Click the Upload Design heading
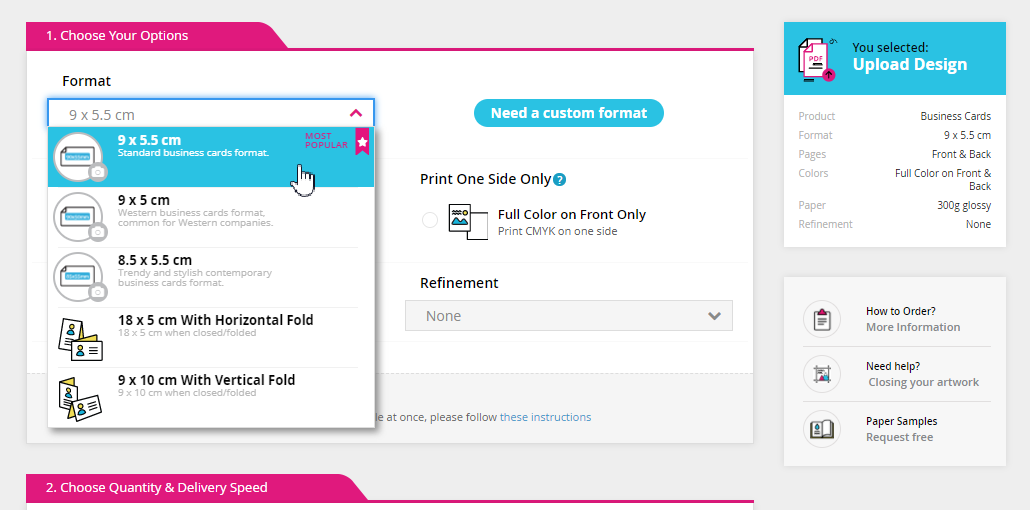The width and height of the screenshot is (1030, 510). point(910,64)
